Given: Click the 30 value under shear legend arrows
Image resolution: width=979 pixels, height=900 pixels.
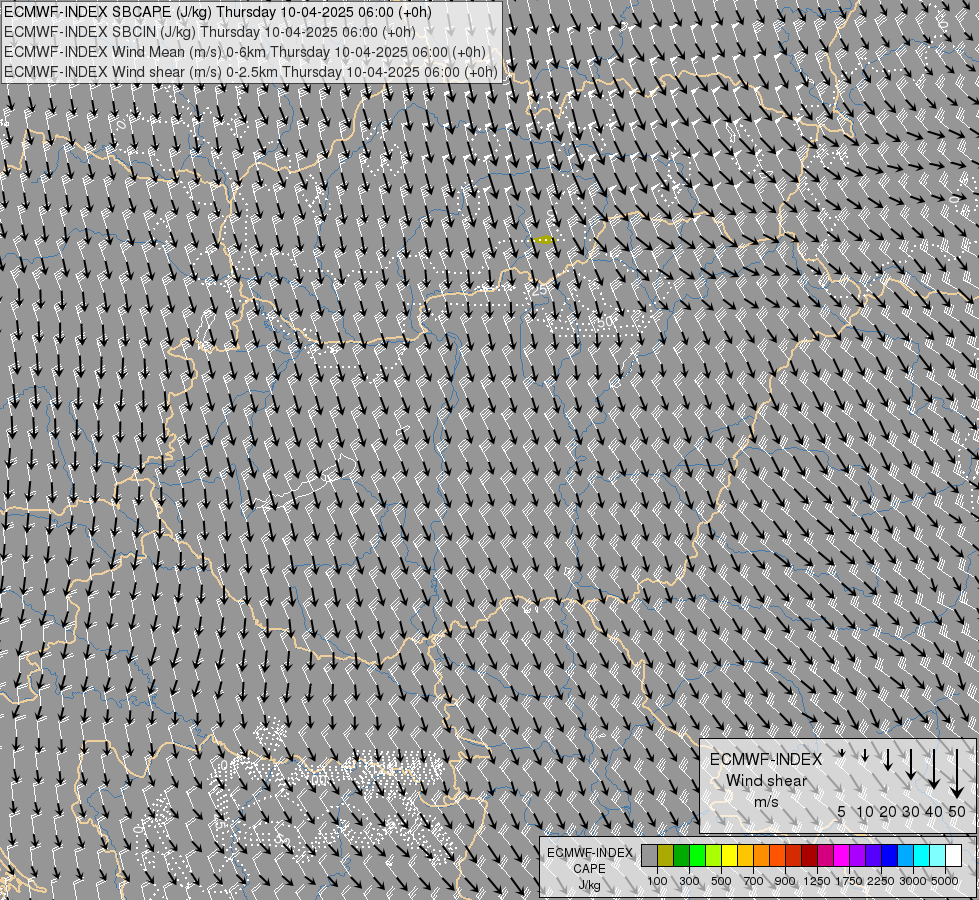Looking at the screenshot, I should (x=911, y=811).
